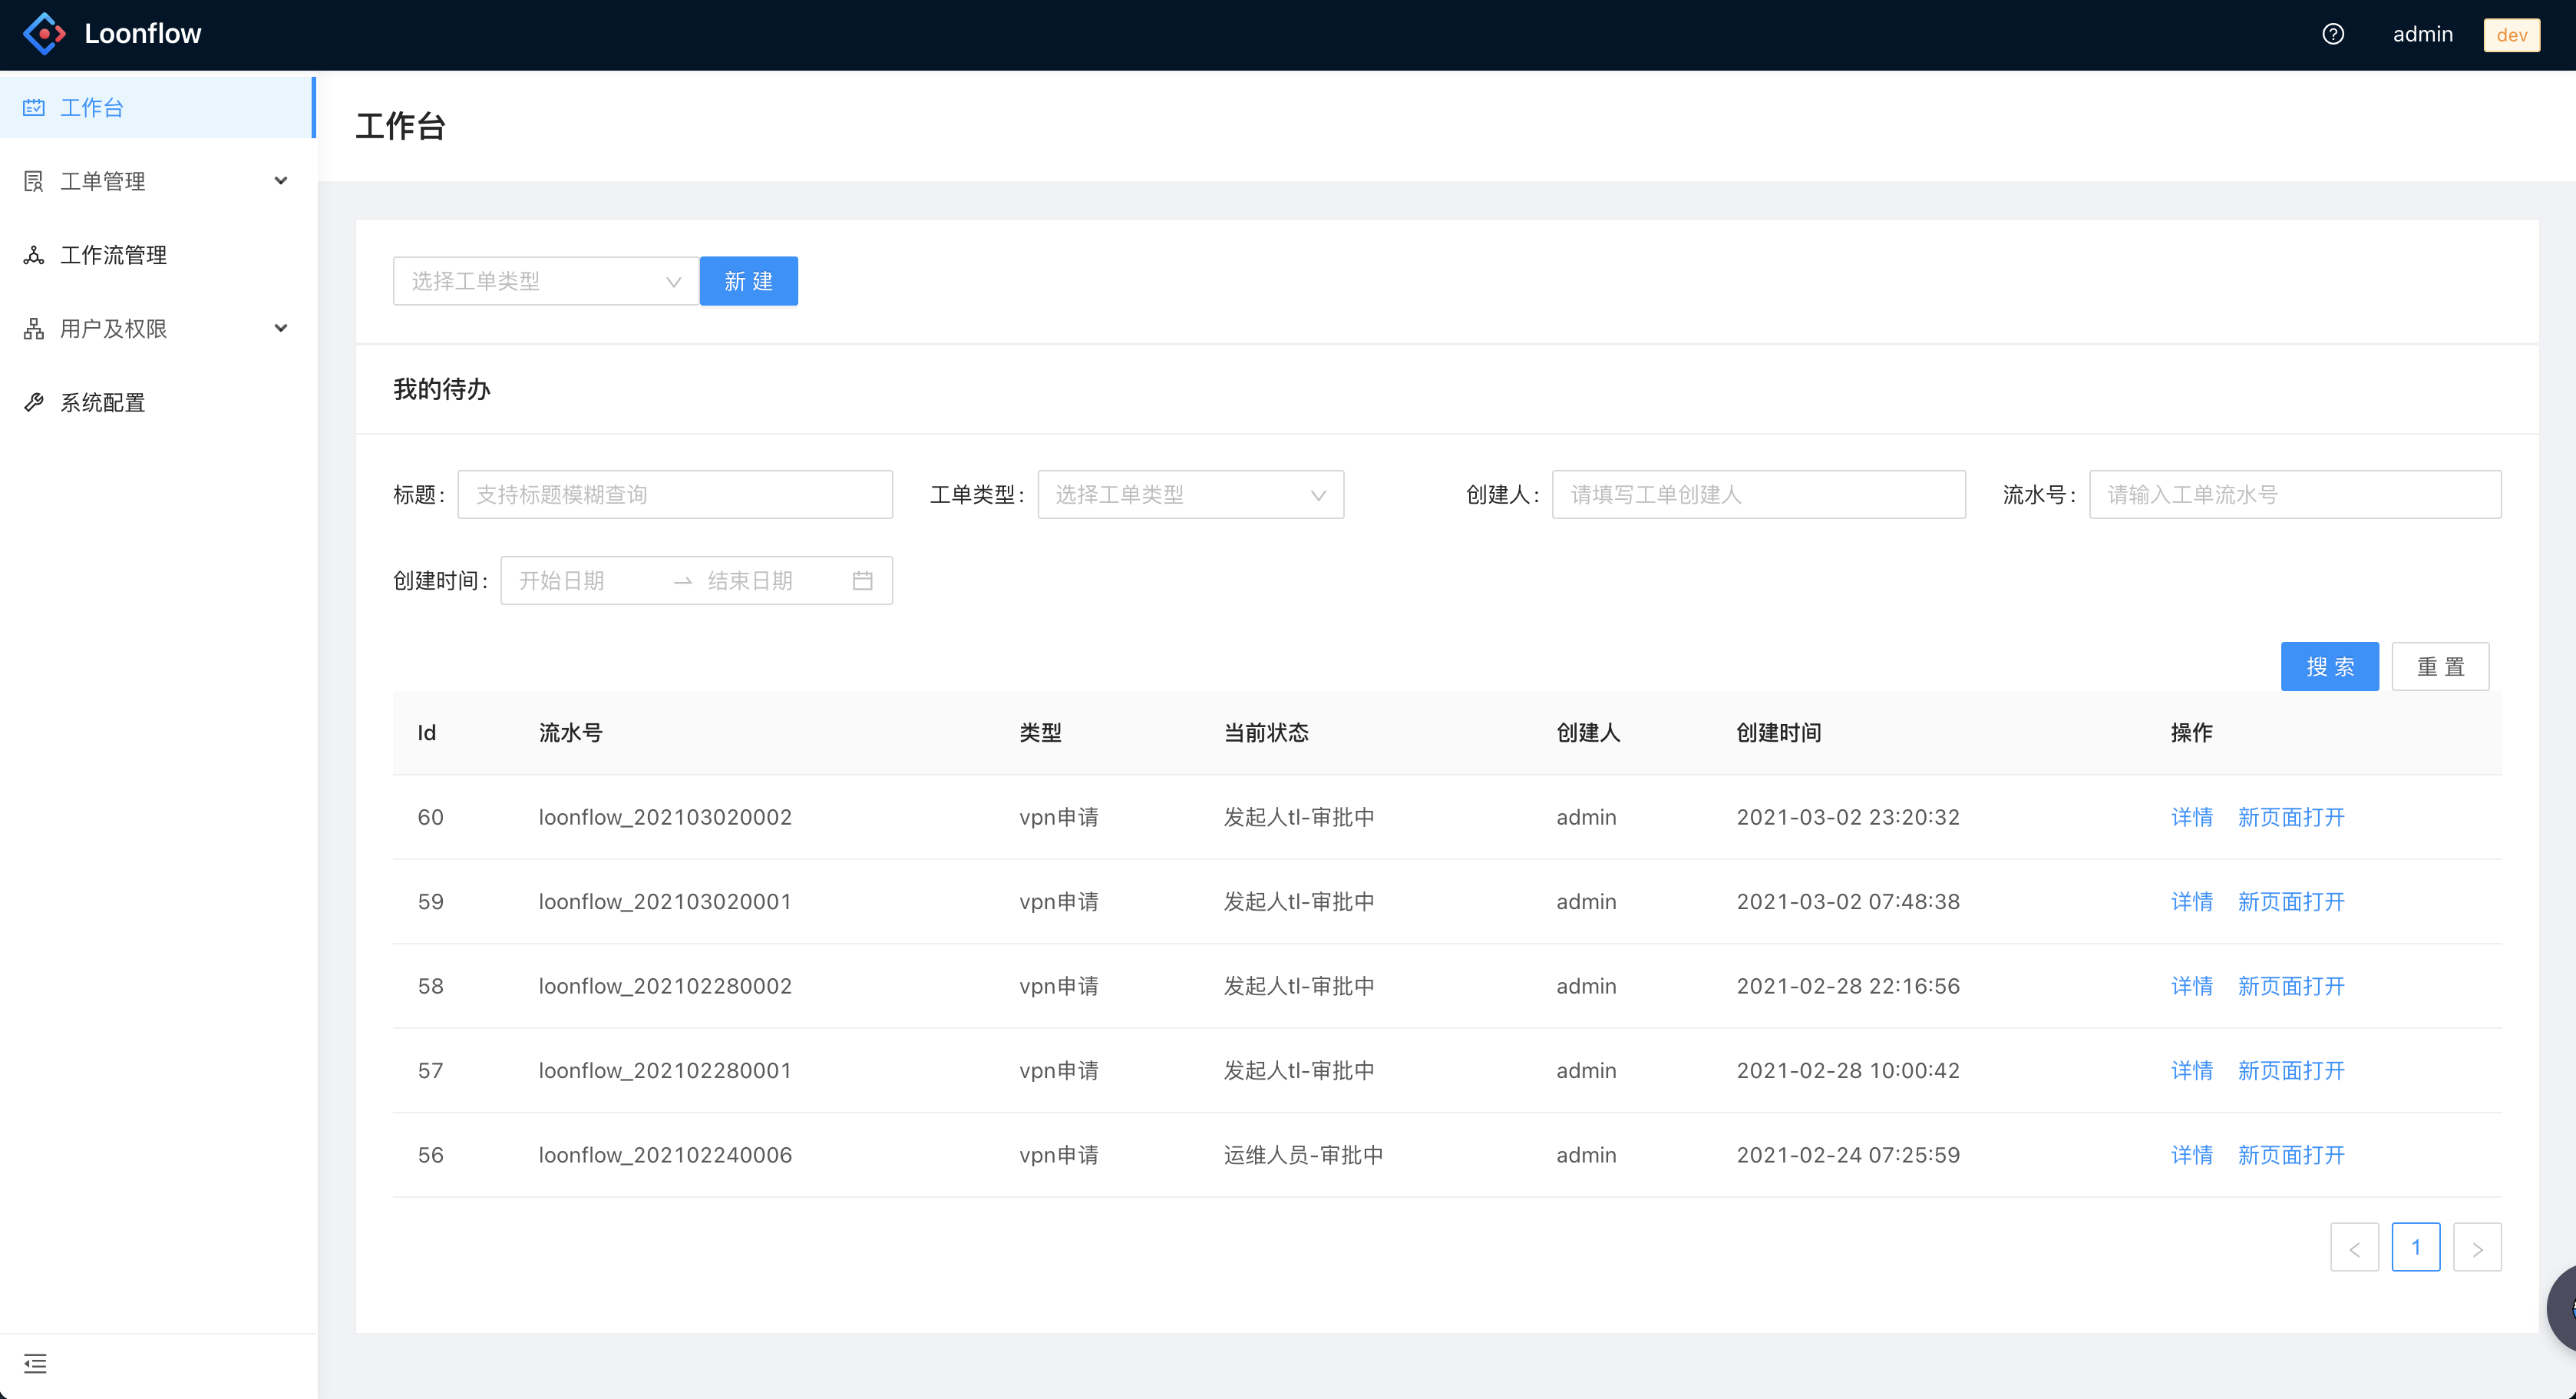
Task: Focus the 标题 search input
Action: pos(675,495)
